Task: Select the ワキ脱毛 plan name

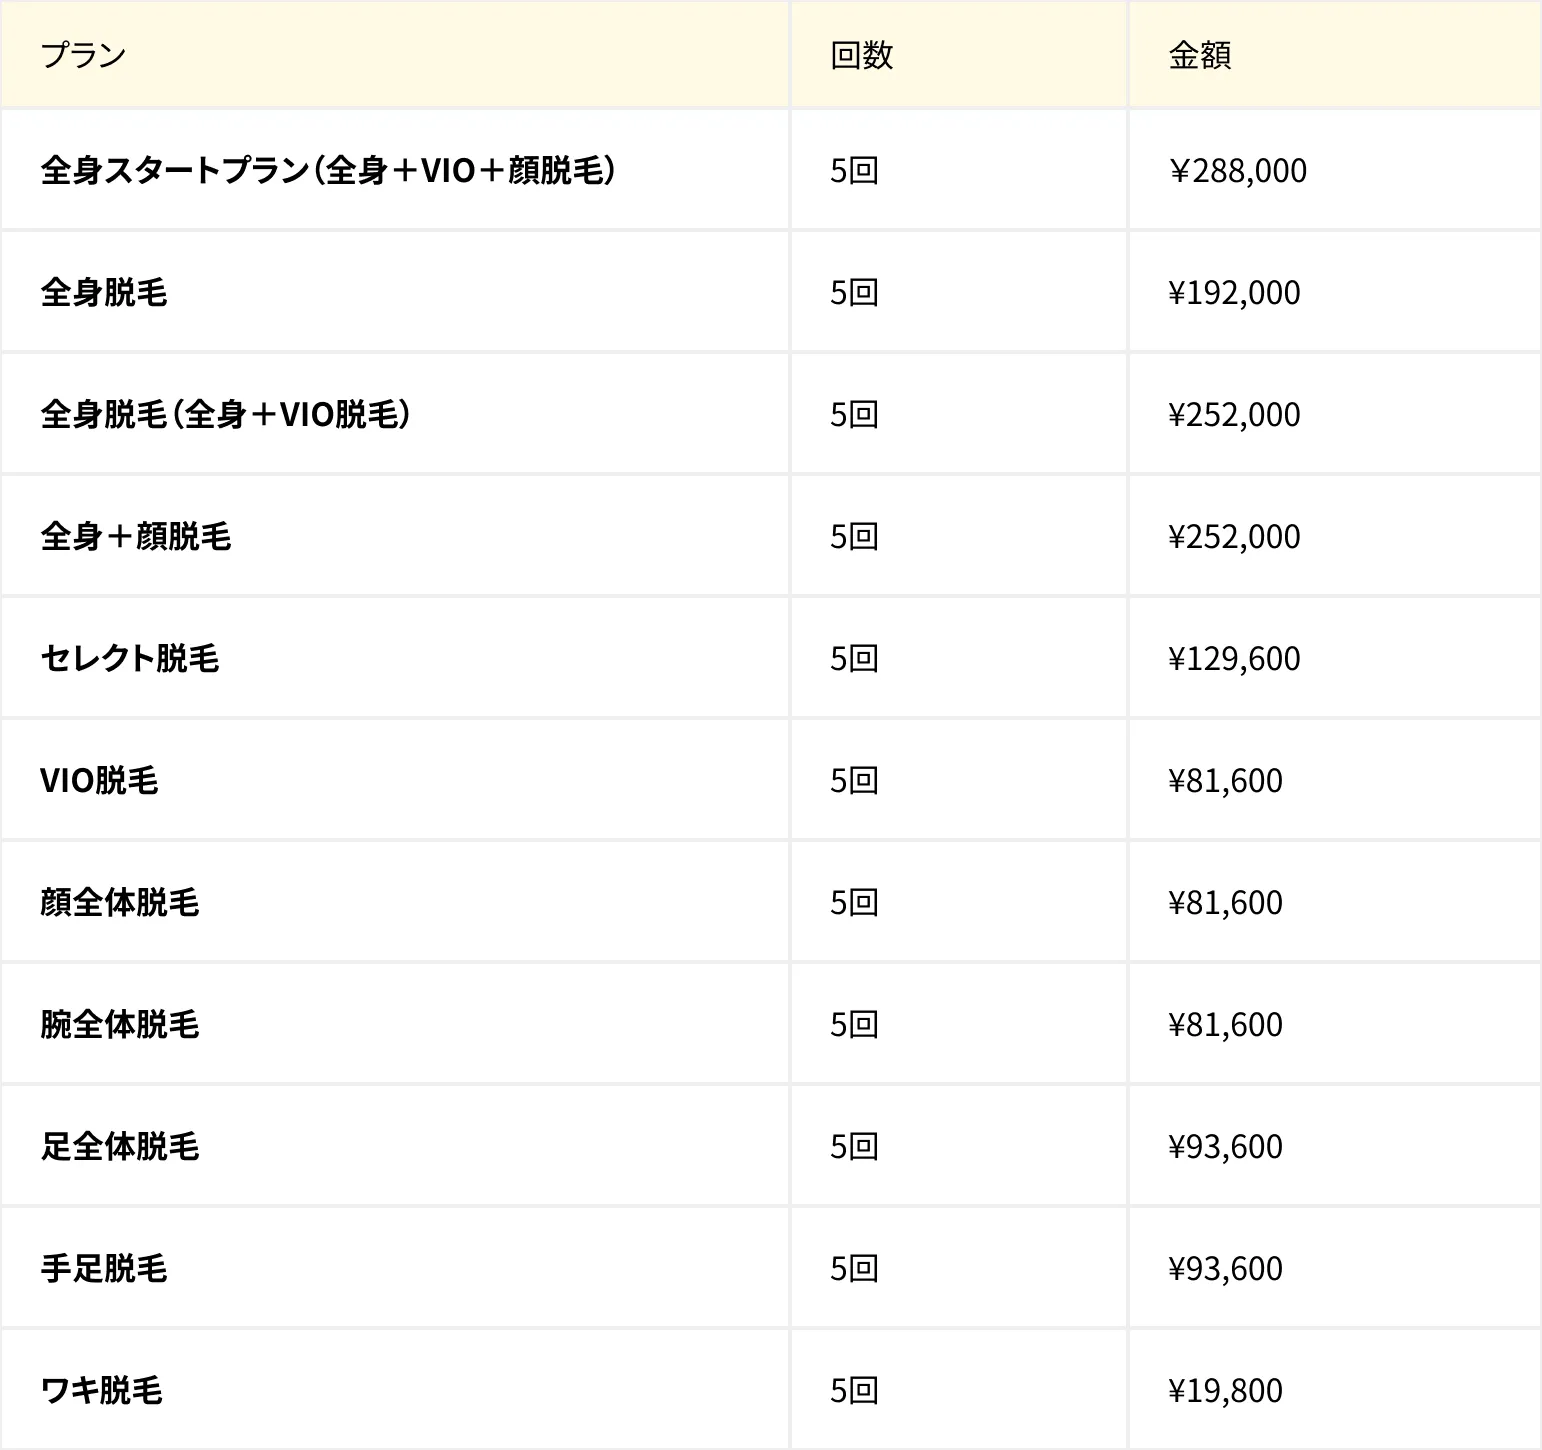Action: tap(101, 1391)
